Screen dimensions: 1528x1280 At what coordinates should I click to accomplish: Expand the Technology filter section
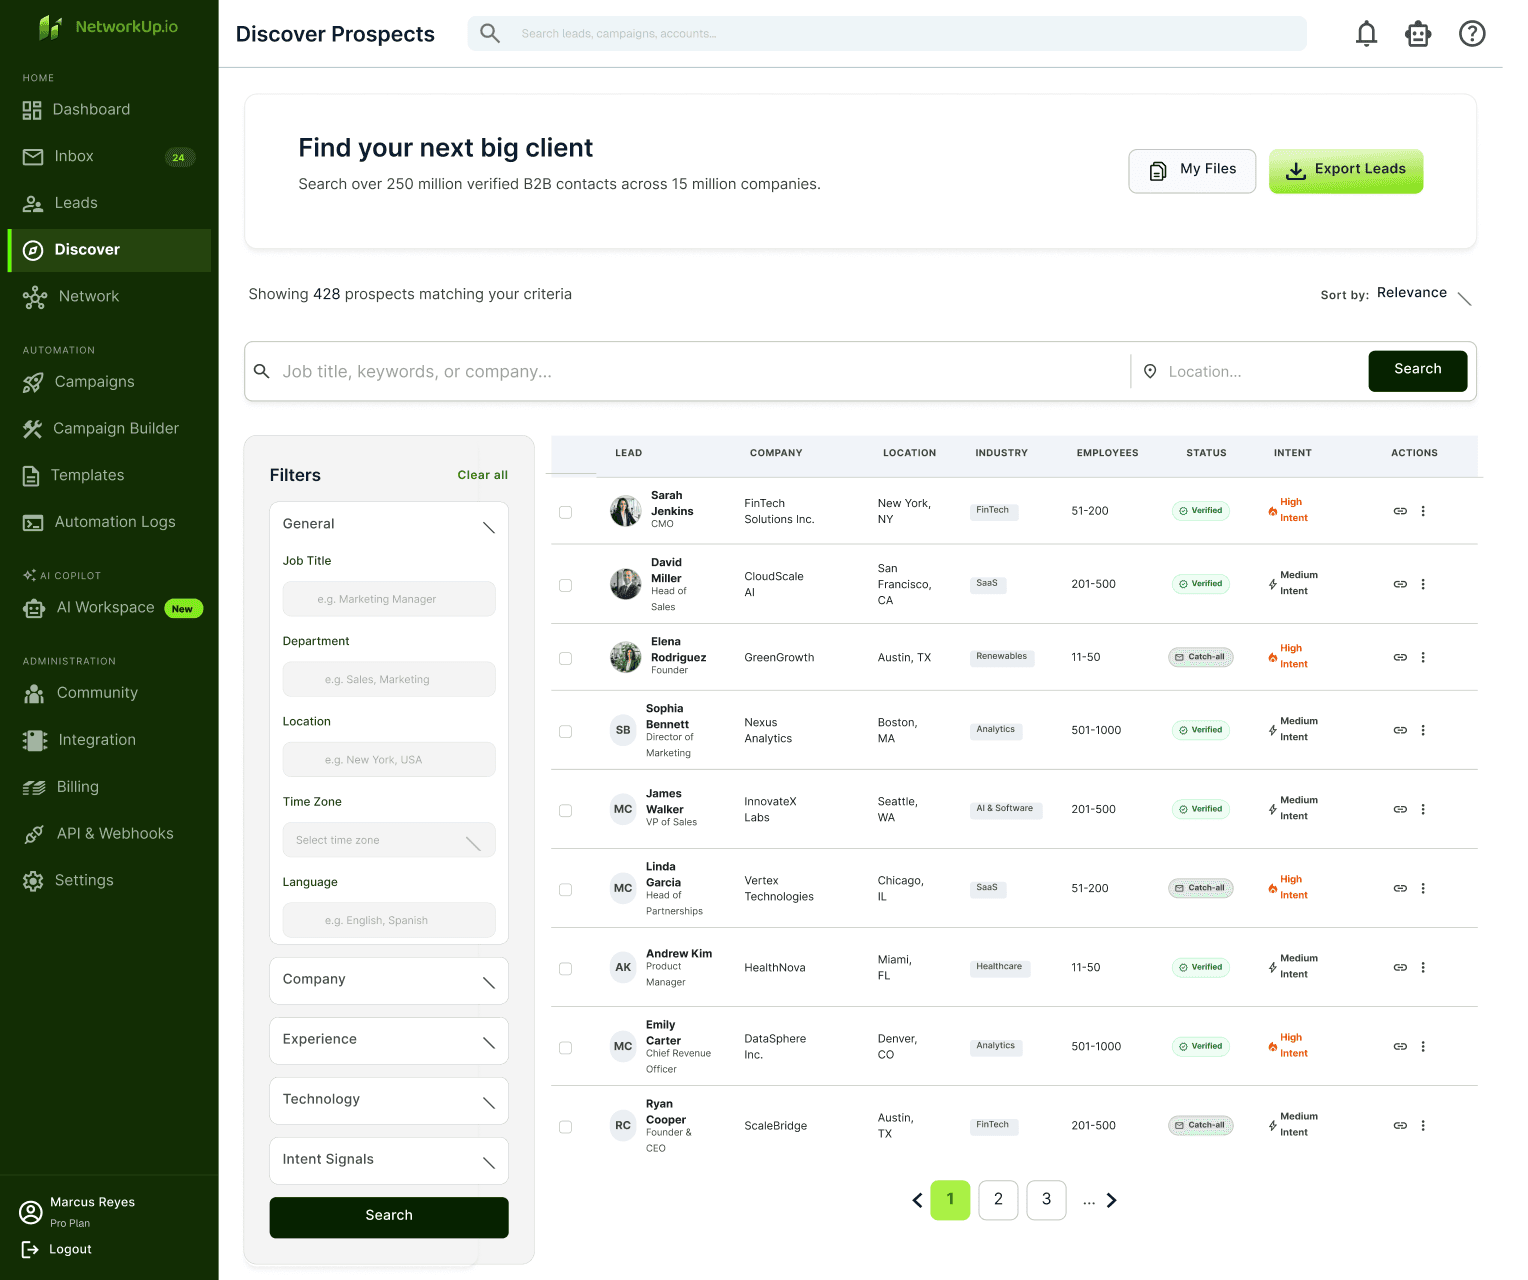[x=389, y=1100]
